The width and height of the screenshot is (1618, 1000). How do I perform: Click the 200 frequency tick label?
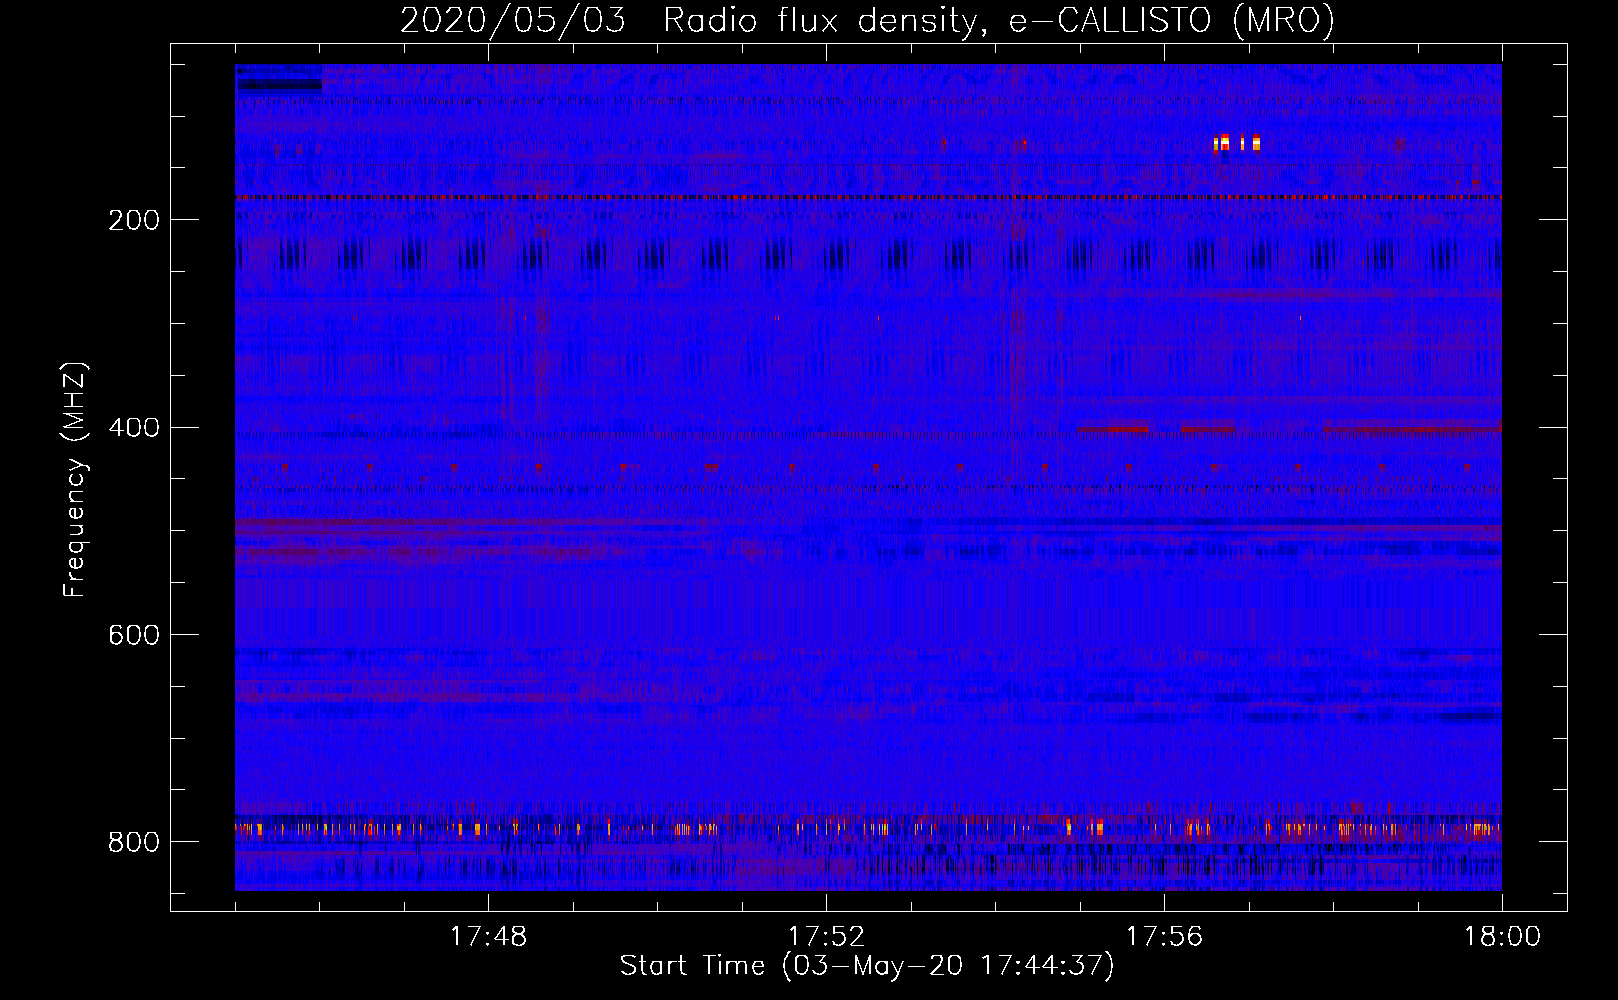point(134,220)
